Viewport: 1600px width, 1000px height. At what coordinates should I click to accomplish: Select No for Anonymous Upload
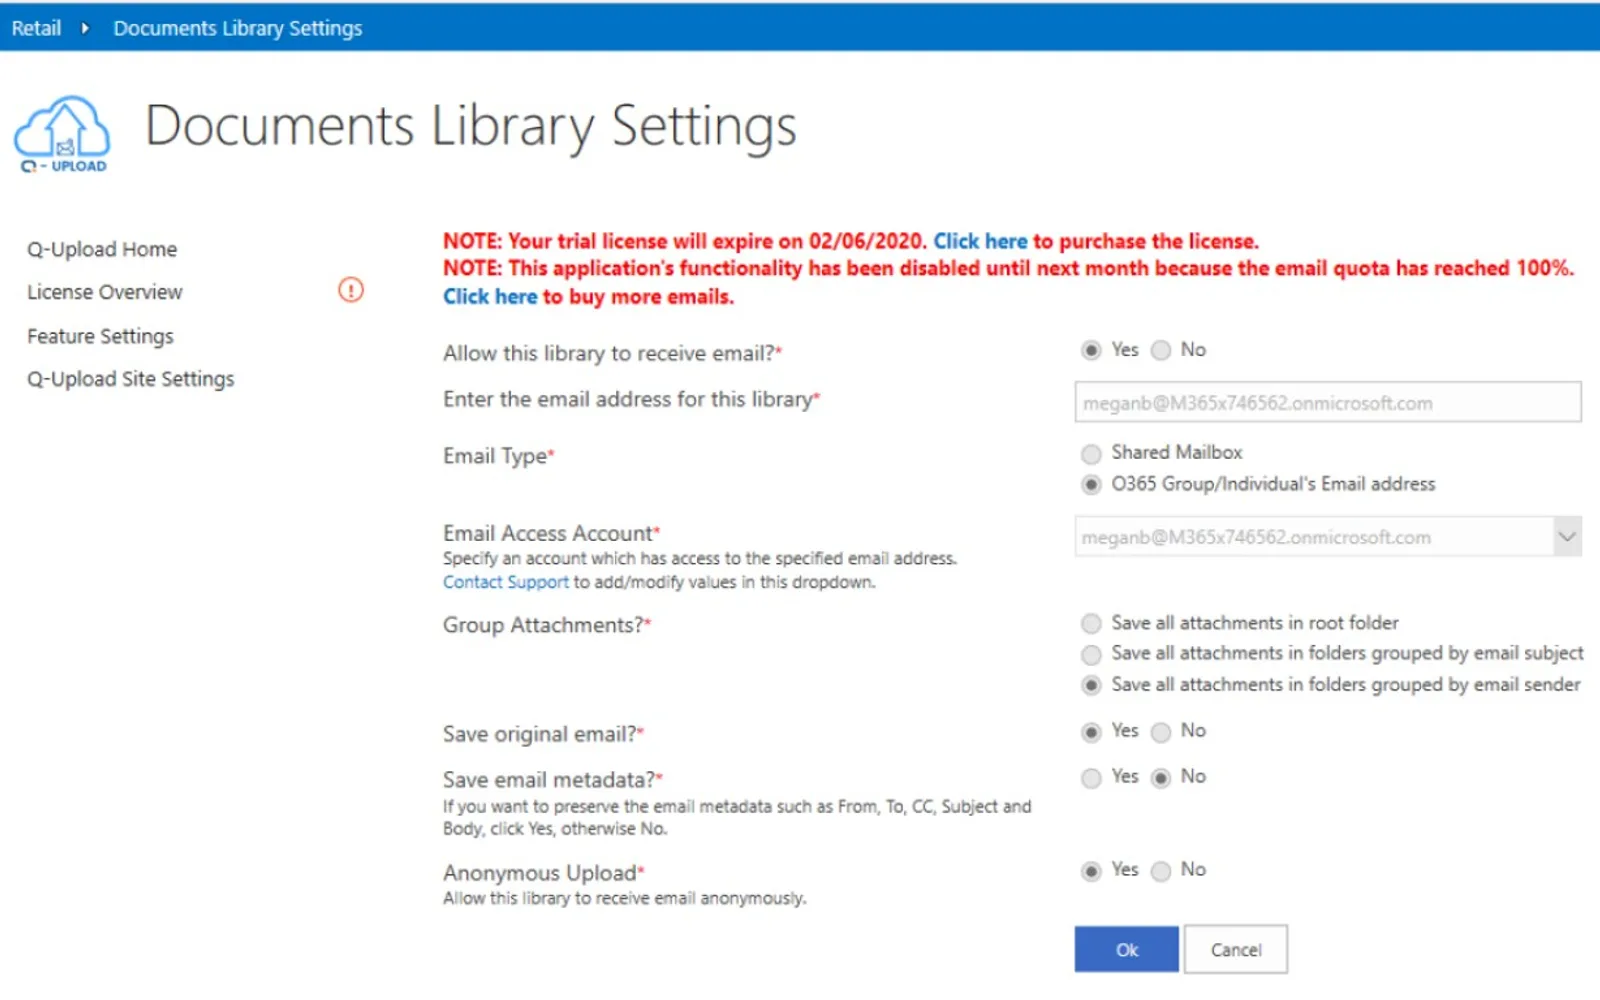point(1161,871)
